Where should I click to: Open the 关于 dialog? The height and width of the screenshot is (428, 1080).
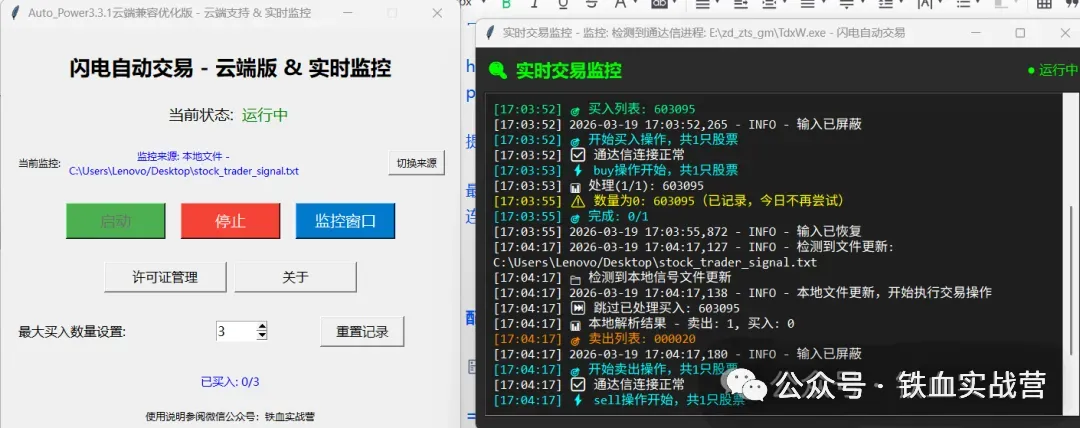(295, 278)
